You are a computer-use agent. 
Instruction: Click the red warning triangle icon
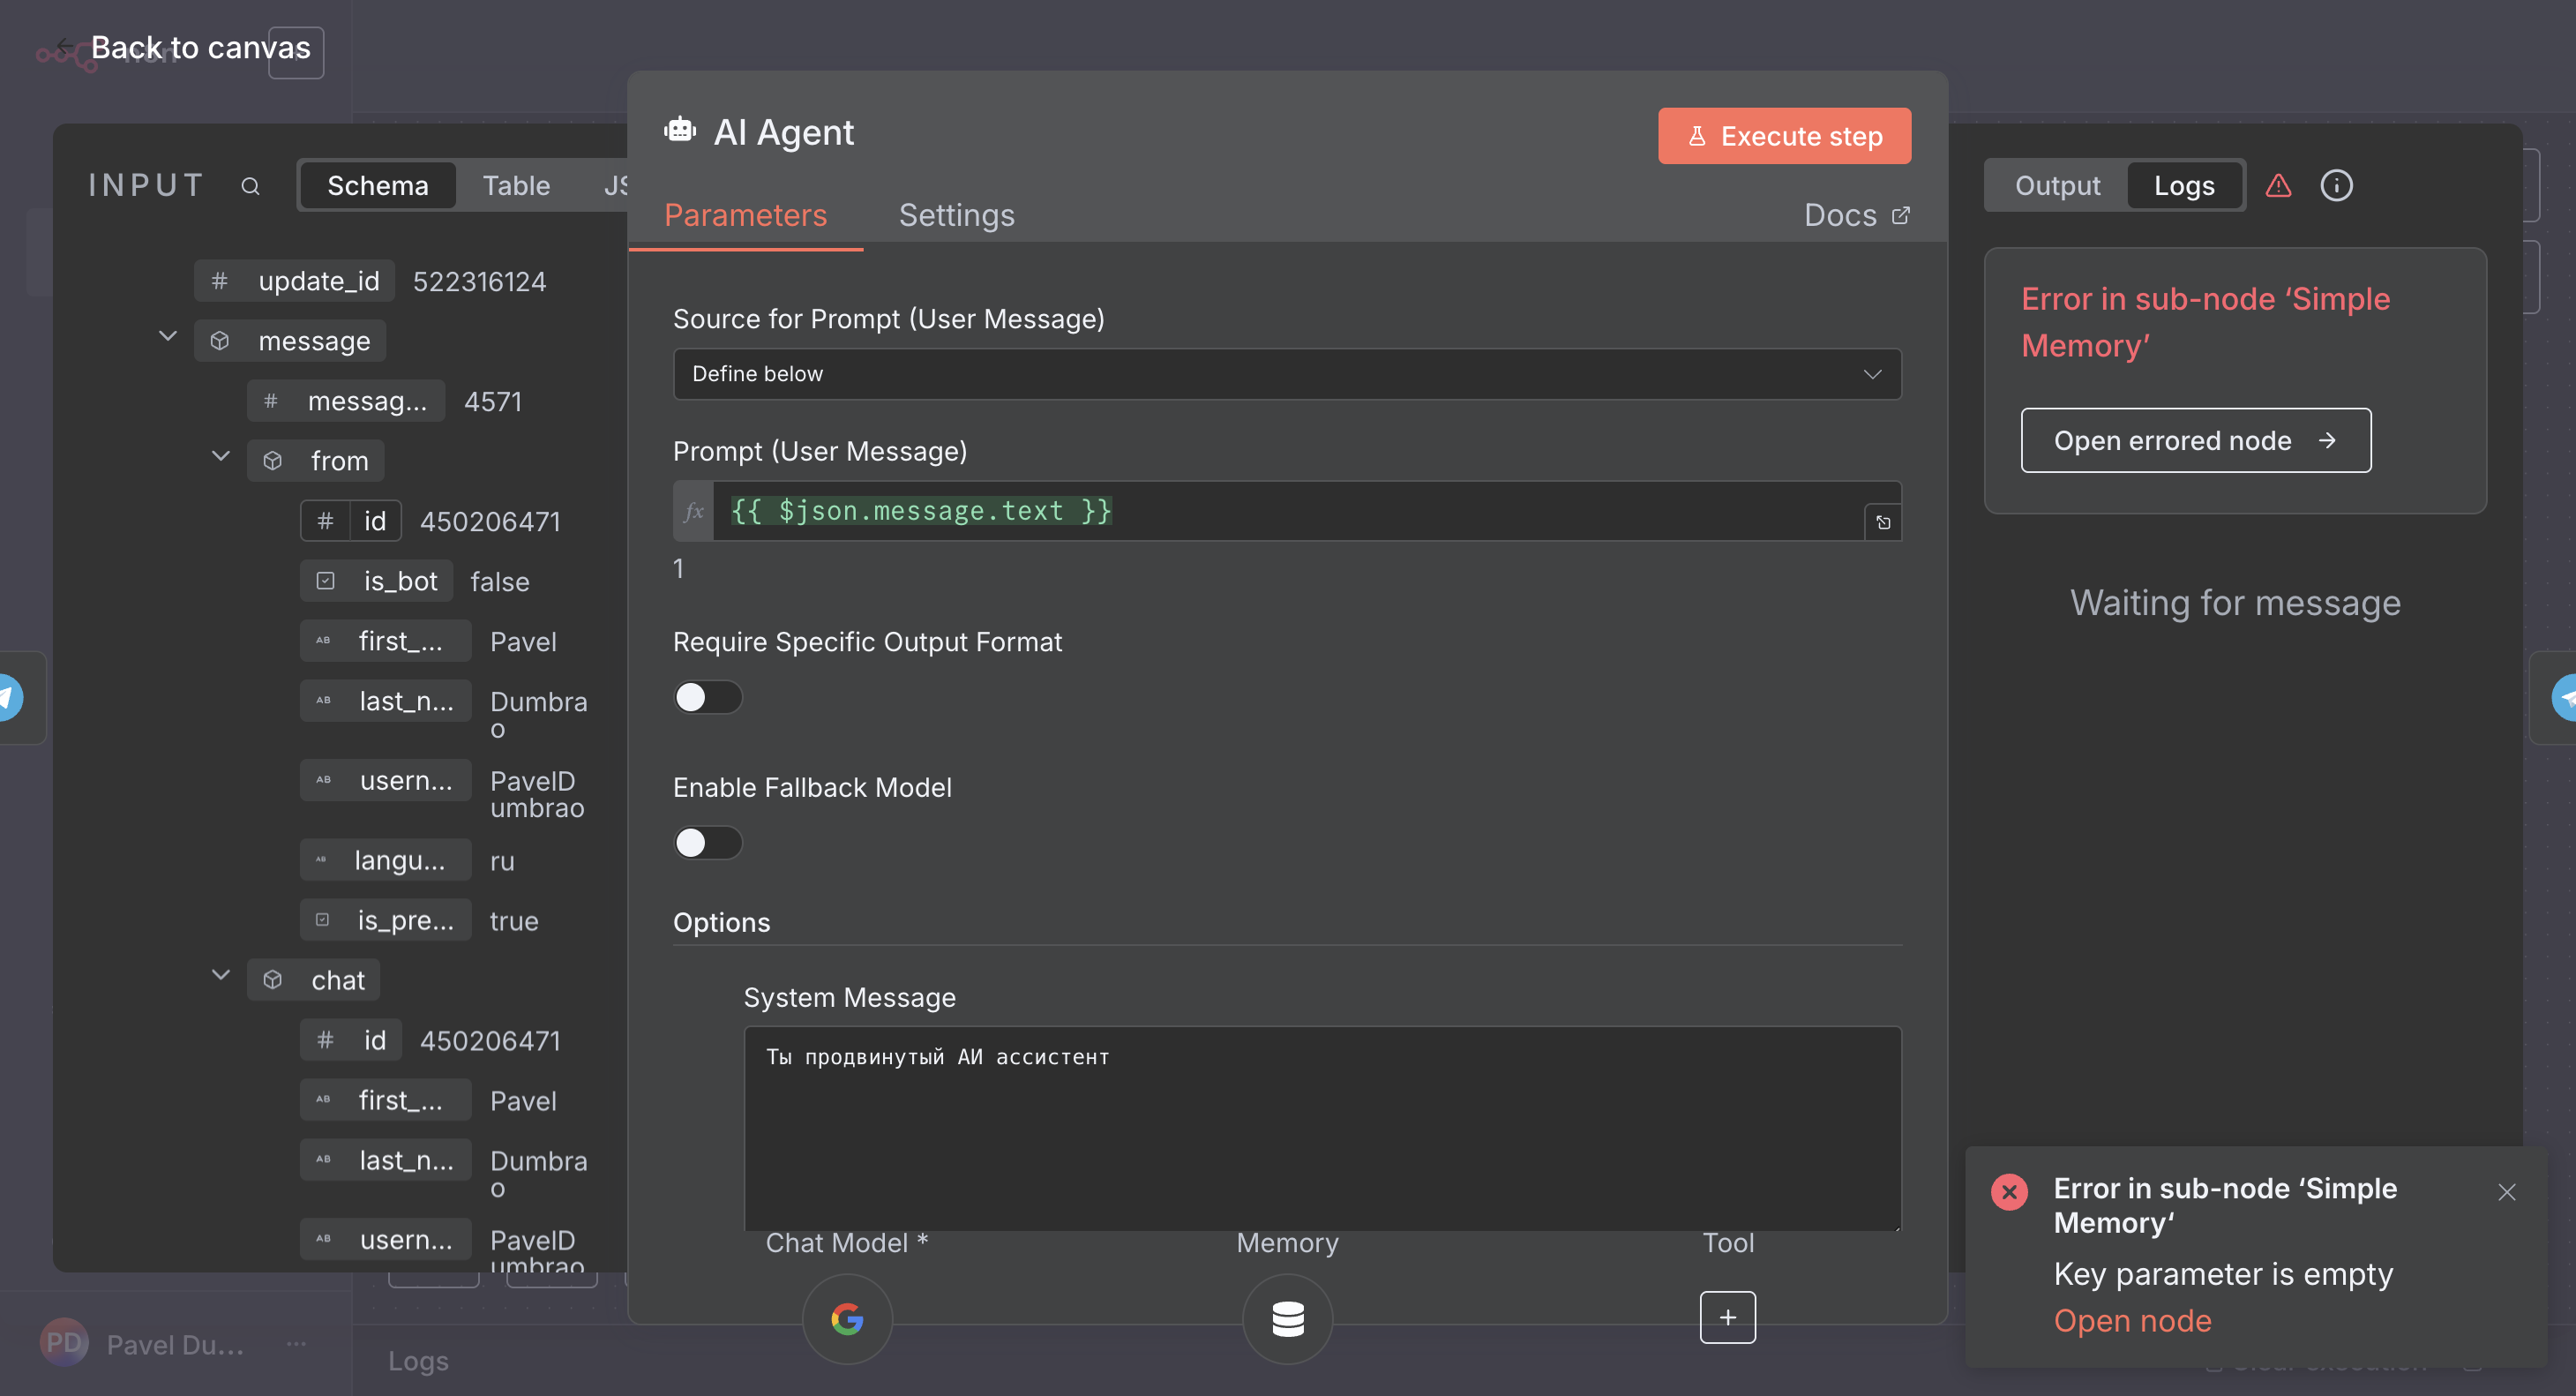pyautogui.click(x=2278, y=186)
